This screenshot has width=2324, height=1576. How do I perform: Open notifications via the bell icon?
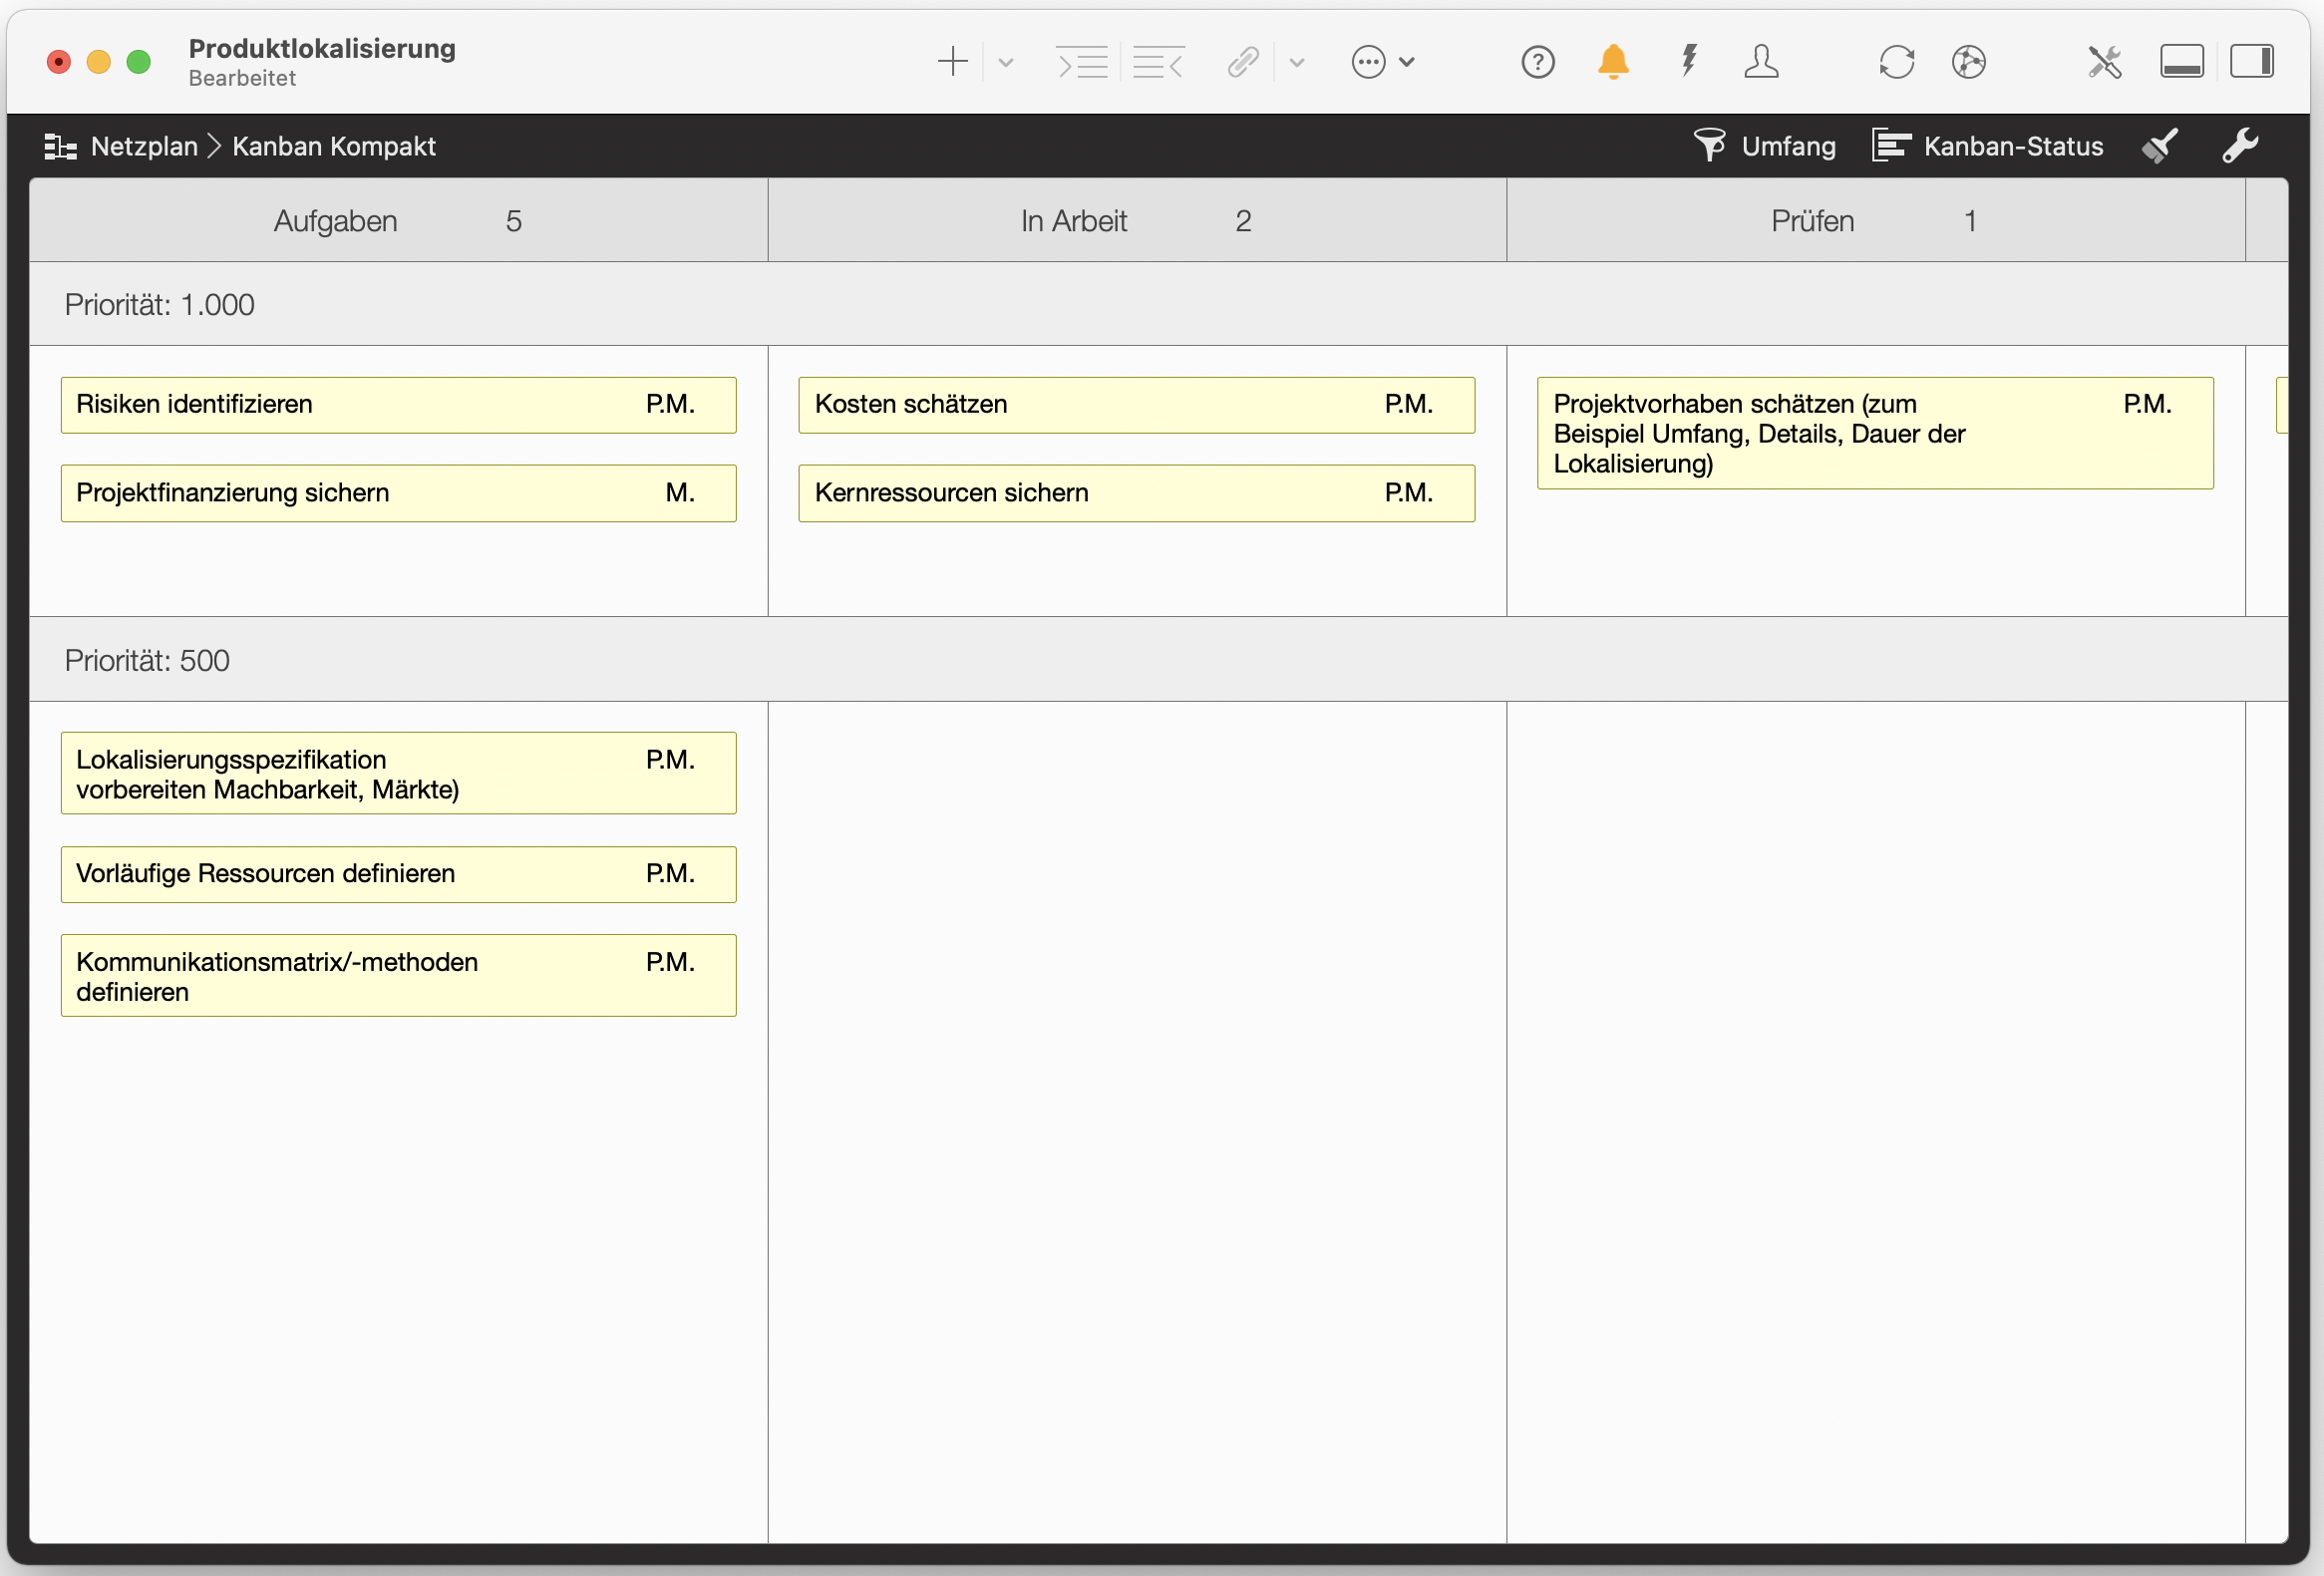point(1613,62)
